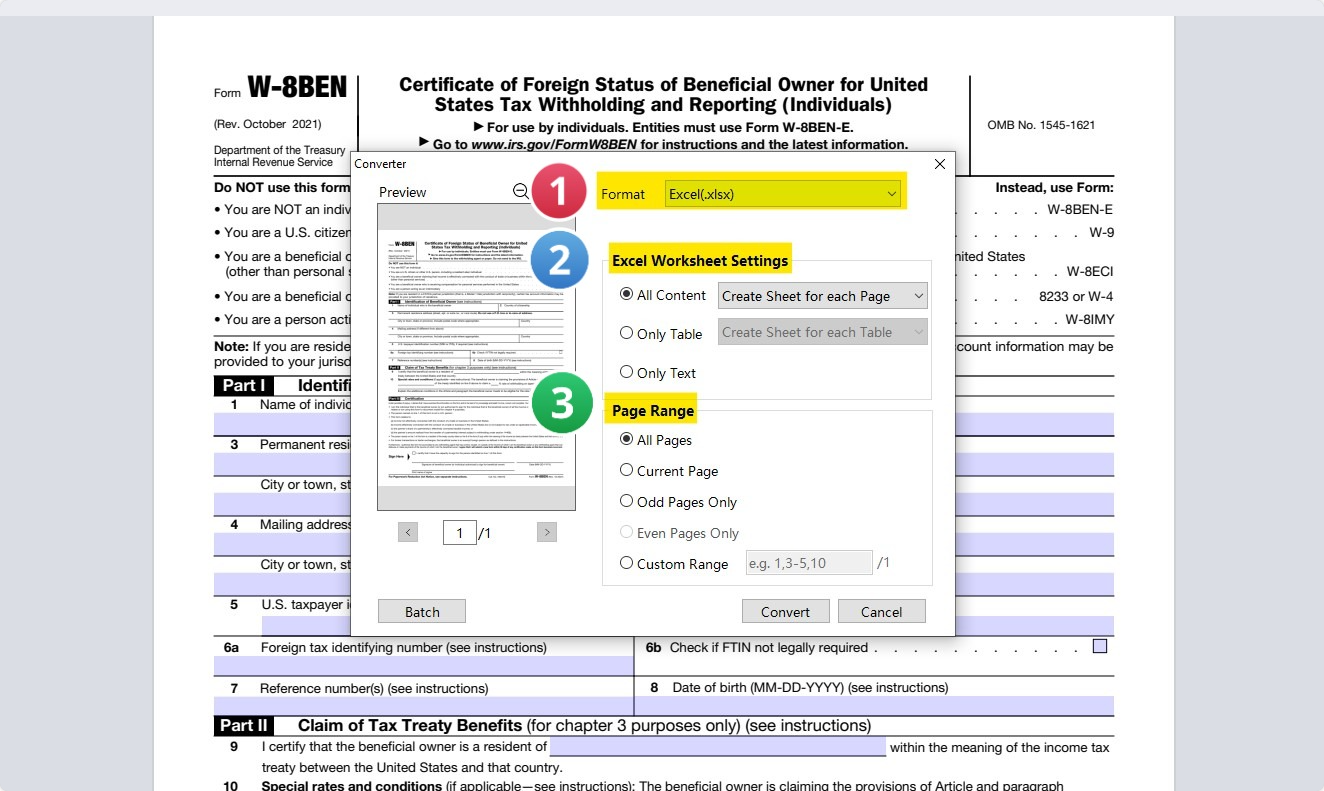This screenshot has width=1324, height=791.
Task: Click the 'Internal Revenue Service' text
Action: [x=273, y=162]
